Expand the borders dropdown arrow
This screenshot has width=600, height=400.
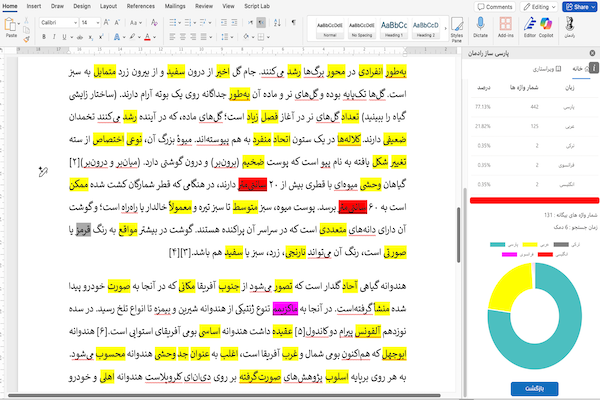tap(268, 37)
